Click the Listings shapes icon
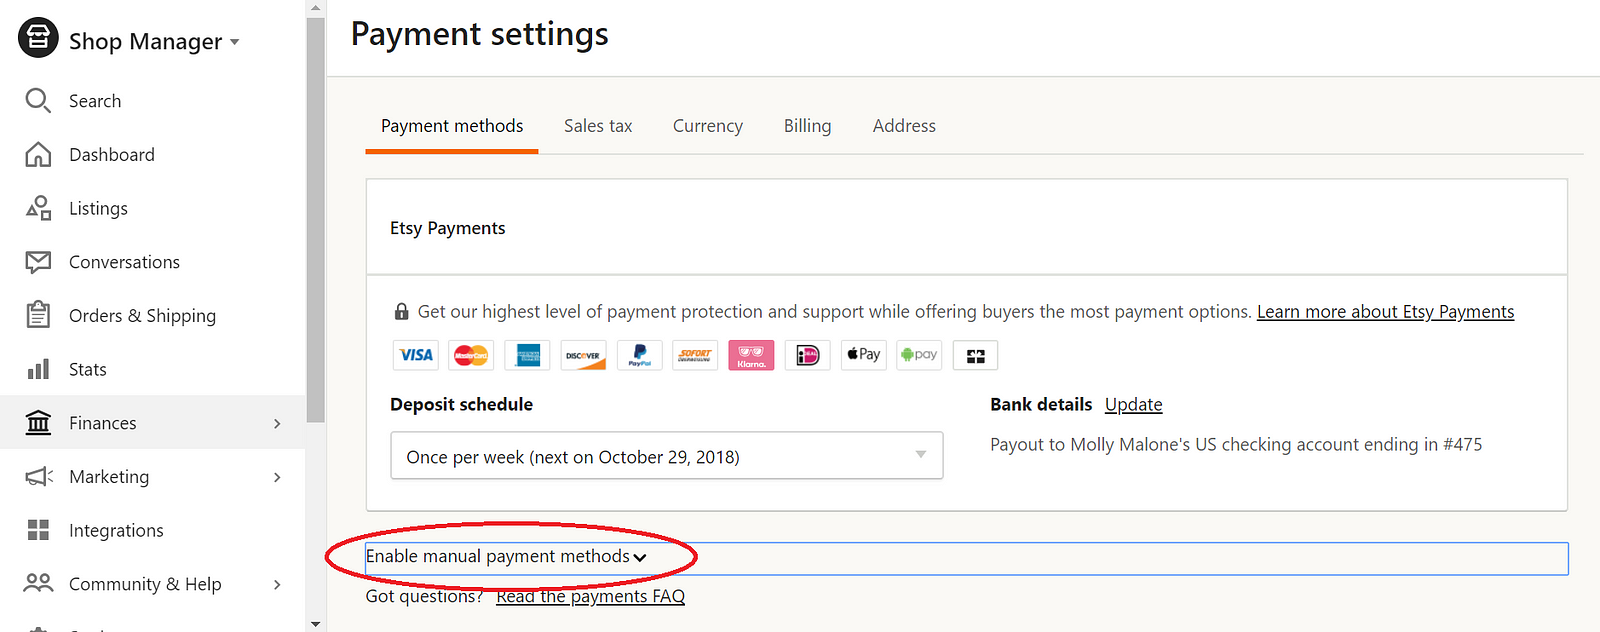This screenshot has height=632, width=1600. tap(38, 208)
